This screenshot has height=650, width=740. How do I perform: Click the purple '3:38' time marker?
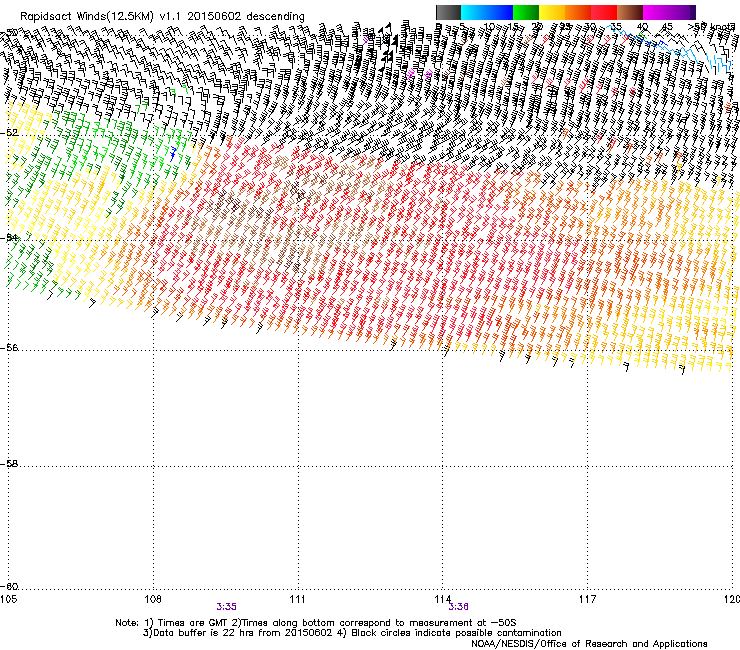[x=458, y=607]
